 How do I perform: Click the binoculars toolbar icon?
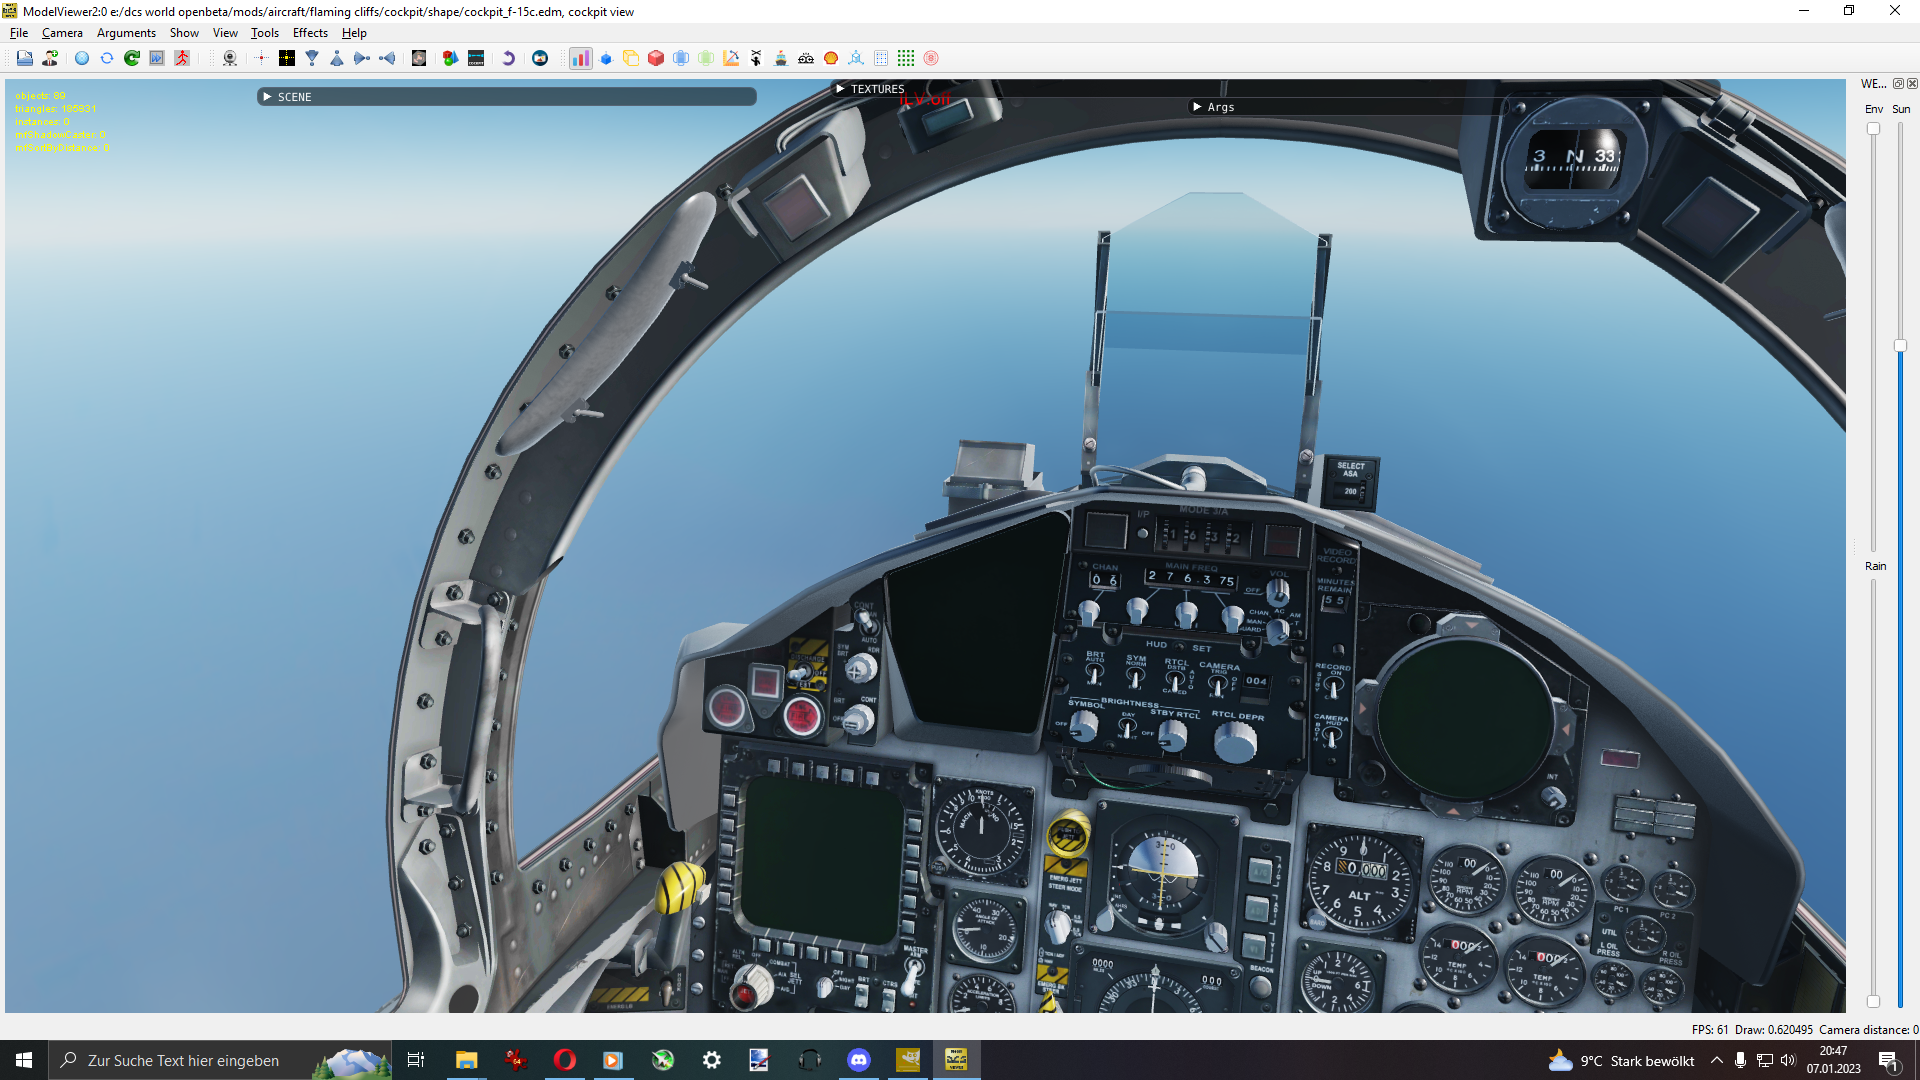pyautogui.click(x=806, y=58)
